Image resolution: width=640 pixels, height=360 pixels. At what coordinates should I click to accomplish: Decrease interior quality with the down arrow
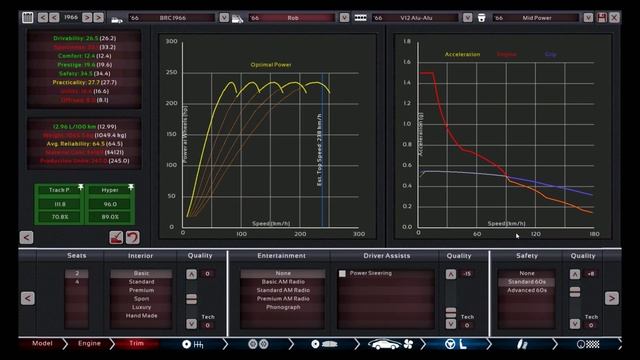coord(191,324)
